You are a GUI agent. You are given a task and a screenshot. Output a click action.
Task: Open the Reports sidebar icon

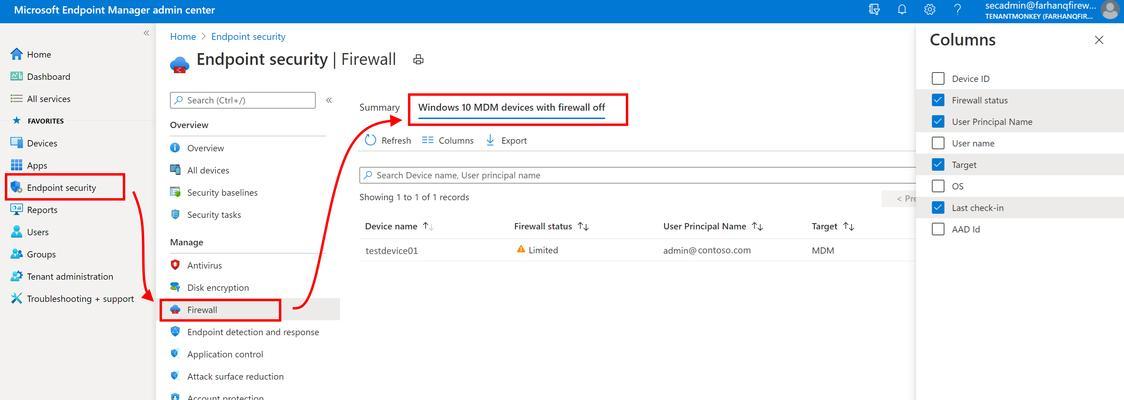pyautogui.click(x=16, y=210)
